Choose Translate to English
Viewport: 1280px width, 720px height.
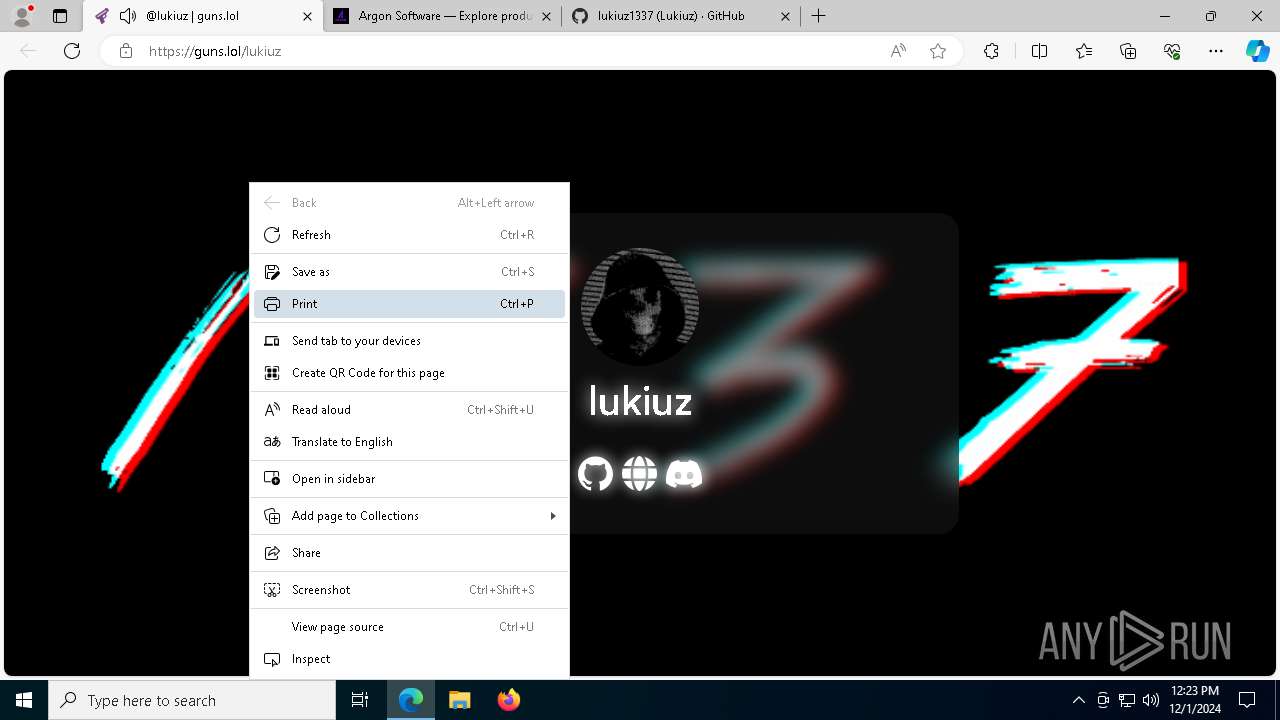[409, 442]
